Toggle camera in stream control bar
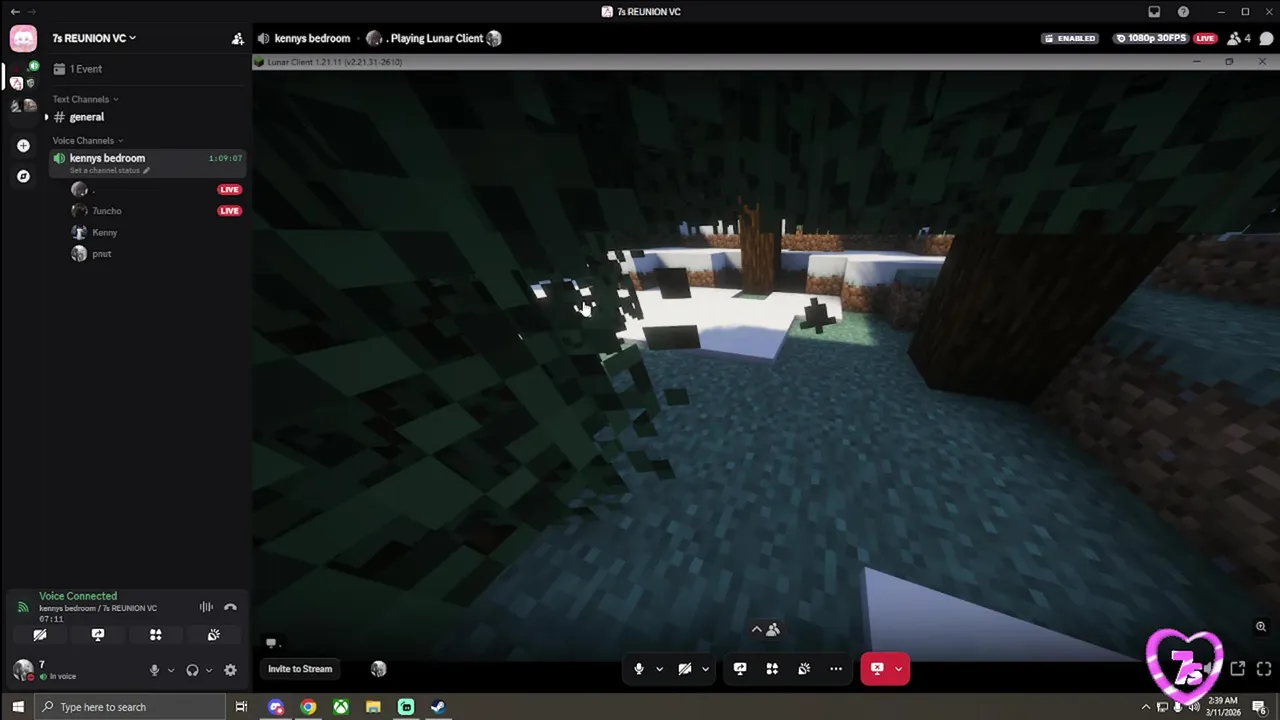The width and height of the screenshot is (1280, 720). (685, 669)
